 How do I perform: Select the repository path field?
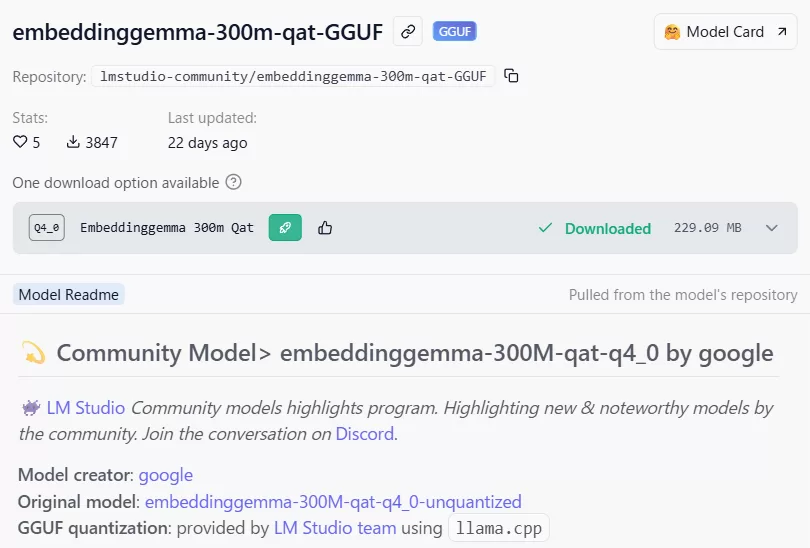pyautogui.click(x=293, y=76)
